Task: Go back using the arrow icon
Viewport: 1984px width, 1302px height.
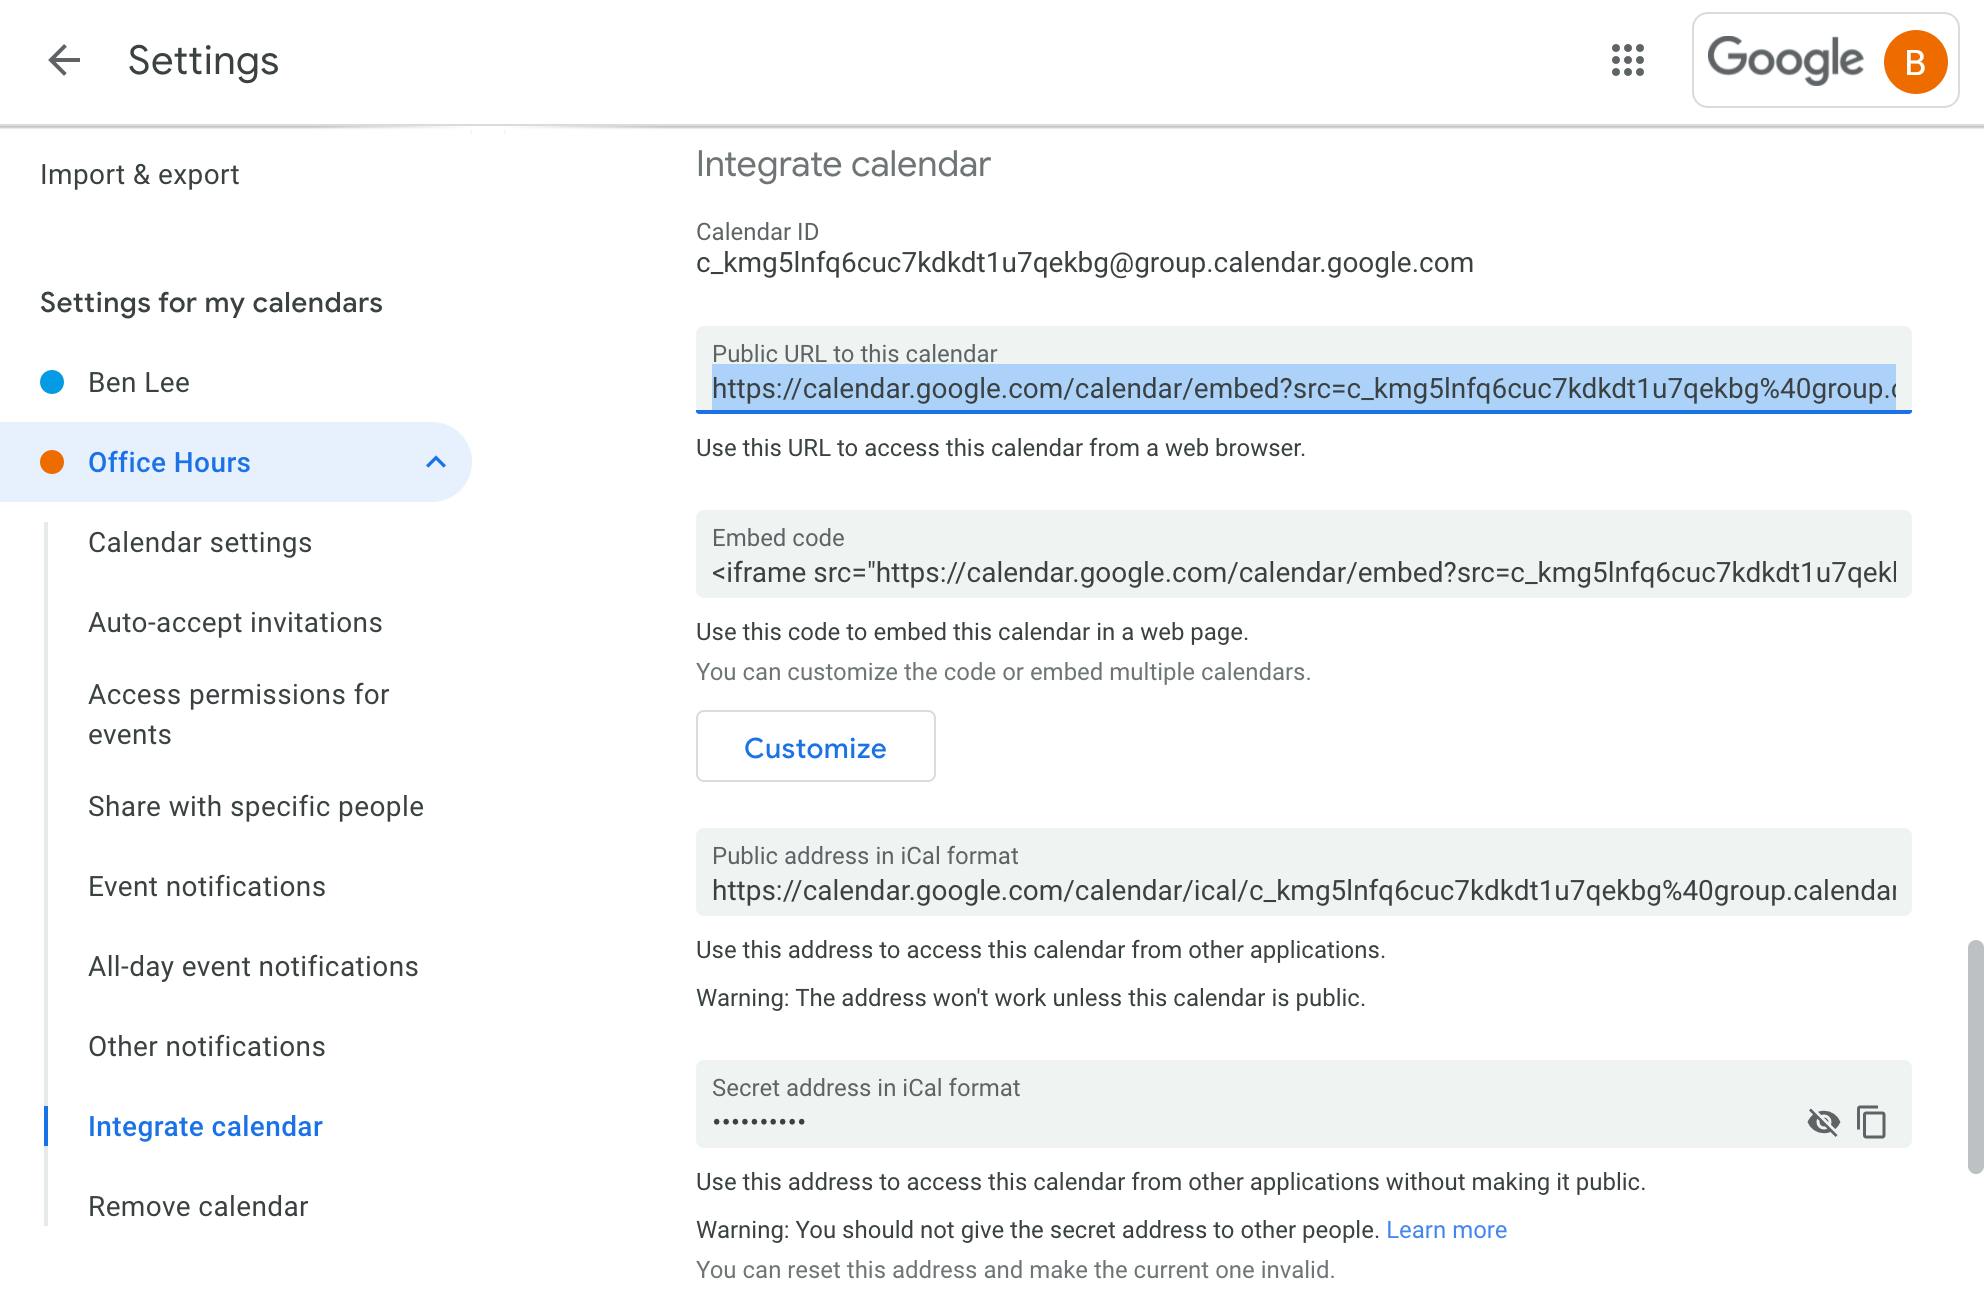Action: coord(64,60)
